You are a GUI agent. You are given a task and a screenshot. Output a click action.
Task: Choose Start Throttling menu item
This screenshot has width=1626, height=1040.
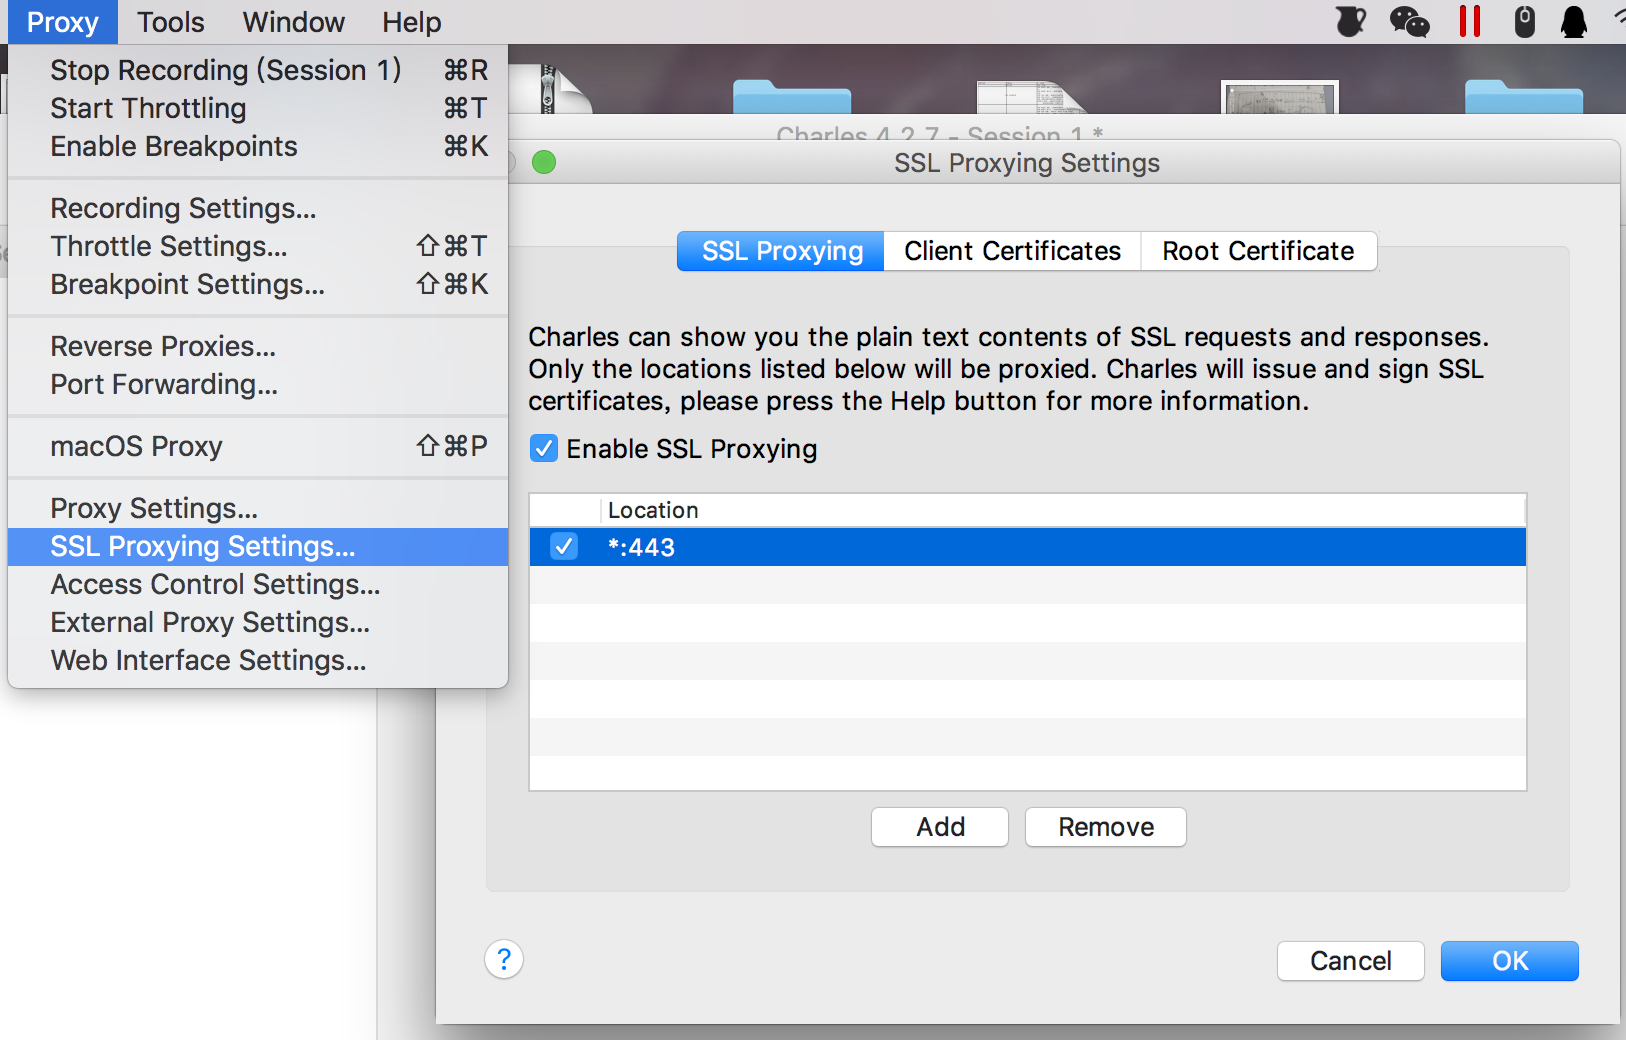pyautogui.click(x=258, y=108)
